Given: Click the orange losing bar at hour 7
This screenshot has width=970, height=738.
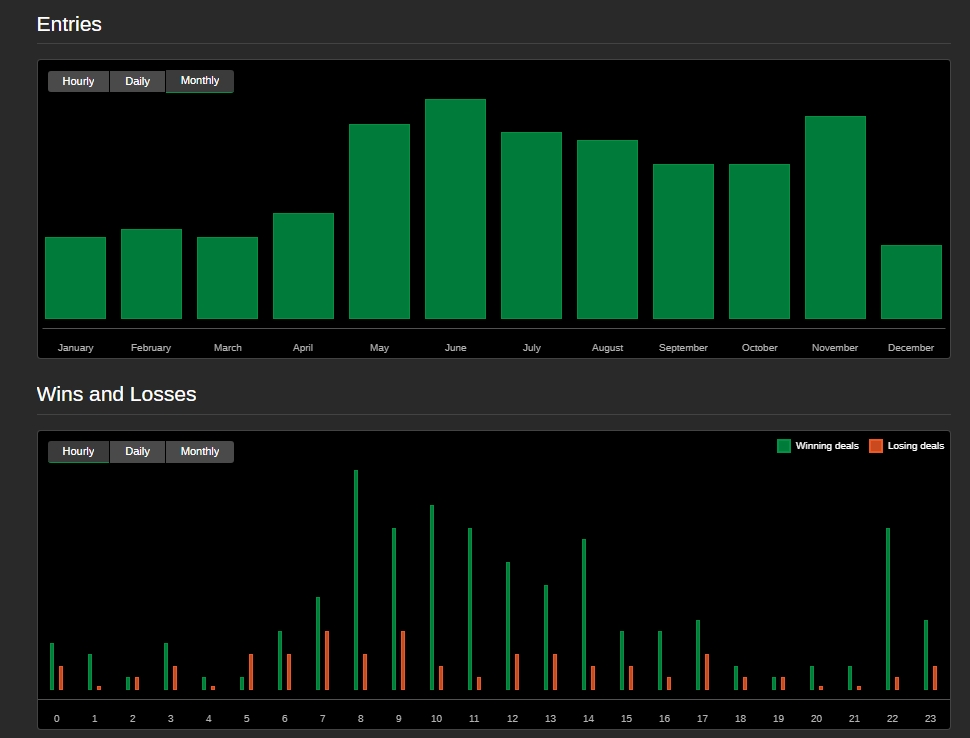Looking at the screenshot, I should pos(327,660).
